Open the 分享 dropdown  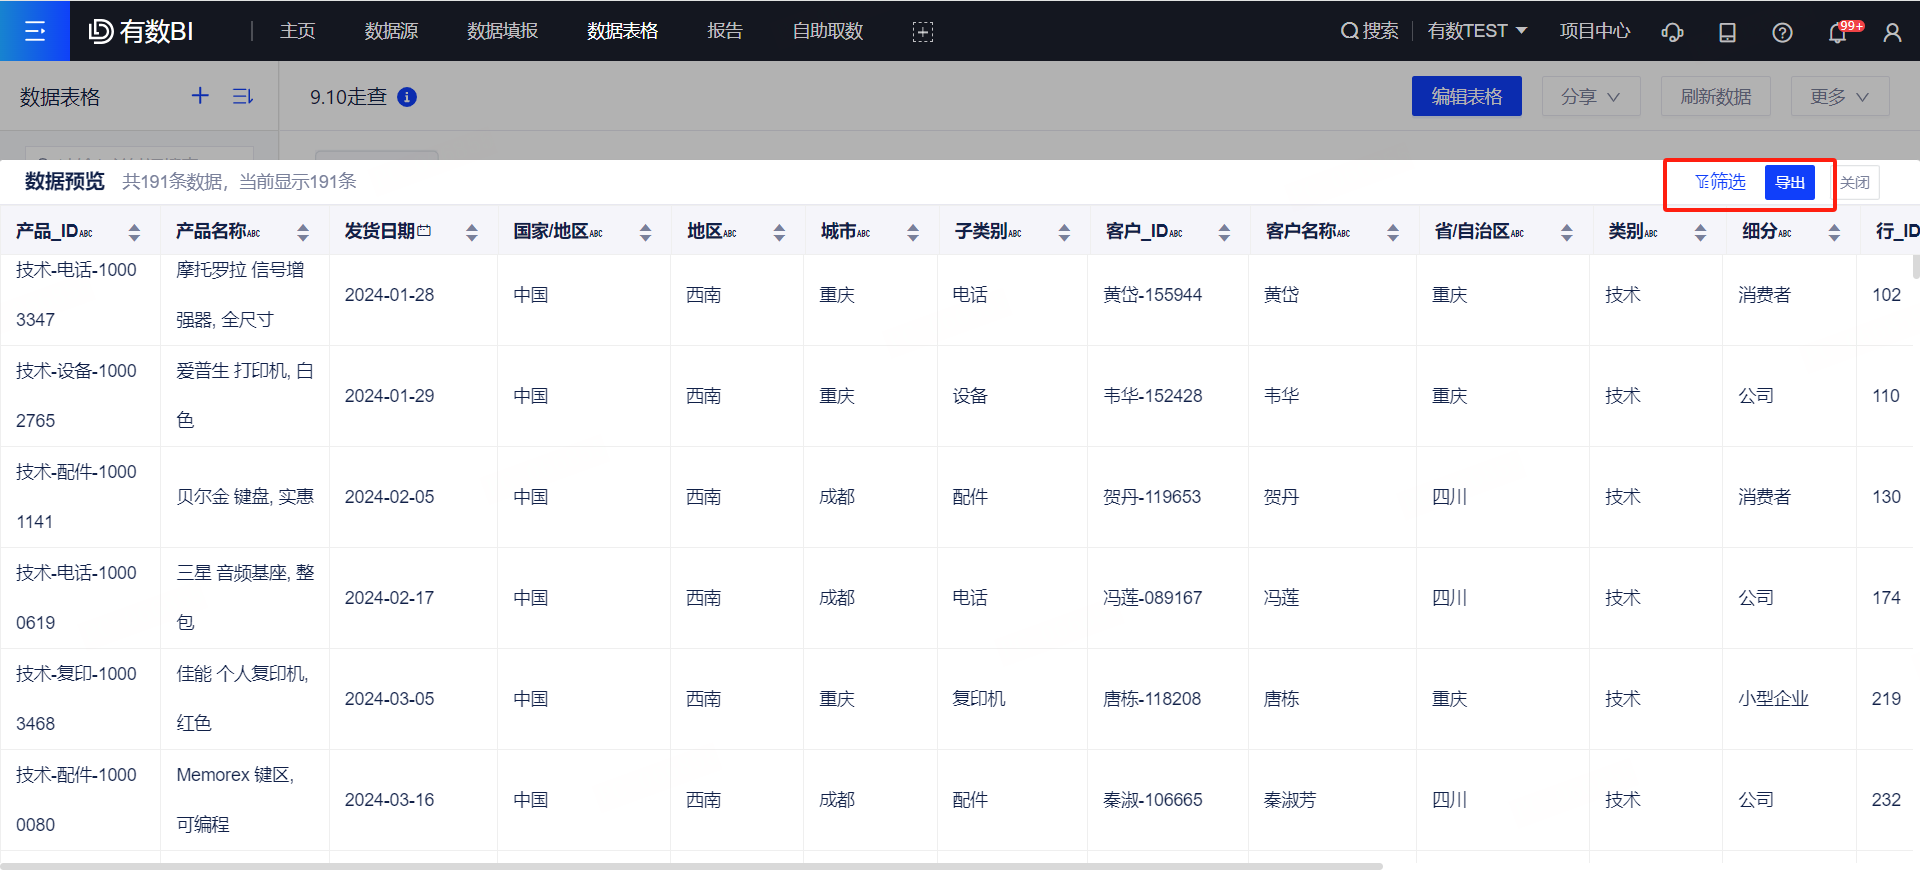coord(1590,96)
